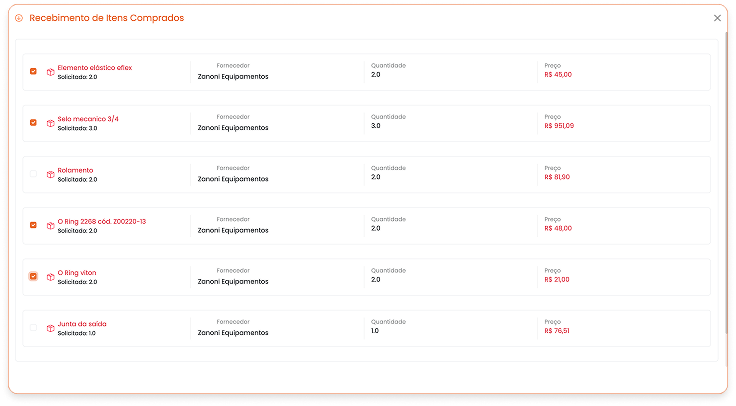736x406 pixels.
Task: Deselect the Selo mecanico 3/4 checkbox
Action: (33, 122)
